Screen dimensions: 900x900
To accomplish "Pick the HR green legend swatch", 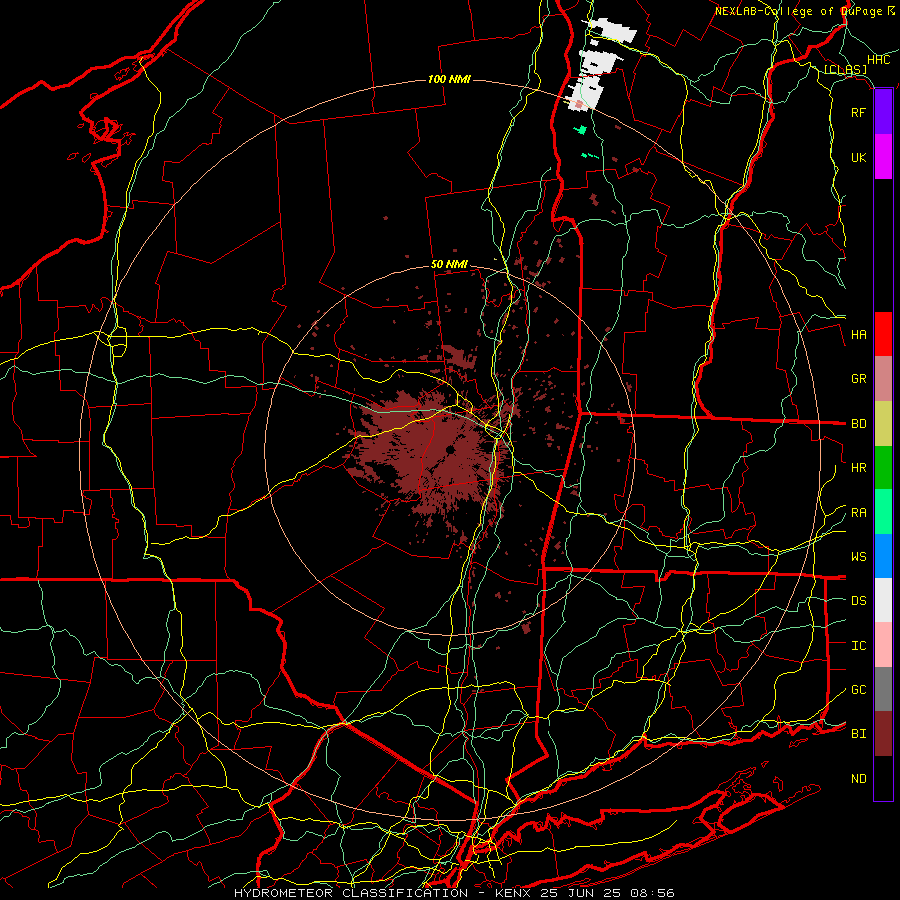I will pos(883,468).
